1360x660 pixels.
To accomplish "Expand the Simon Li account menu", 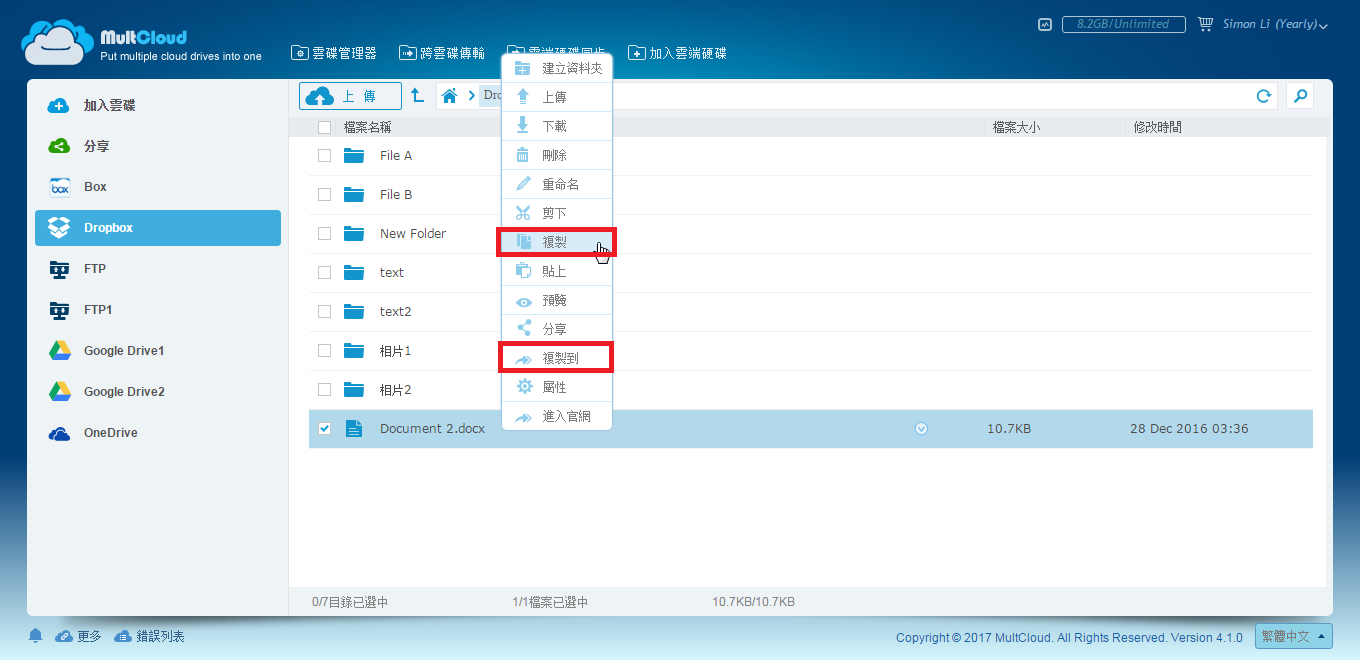I will click(x=1275, y=24).
